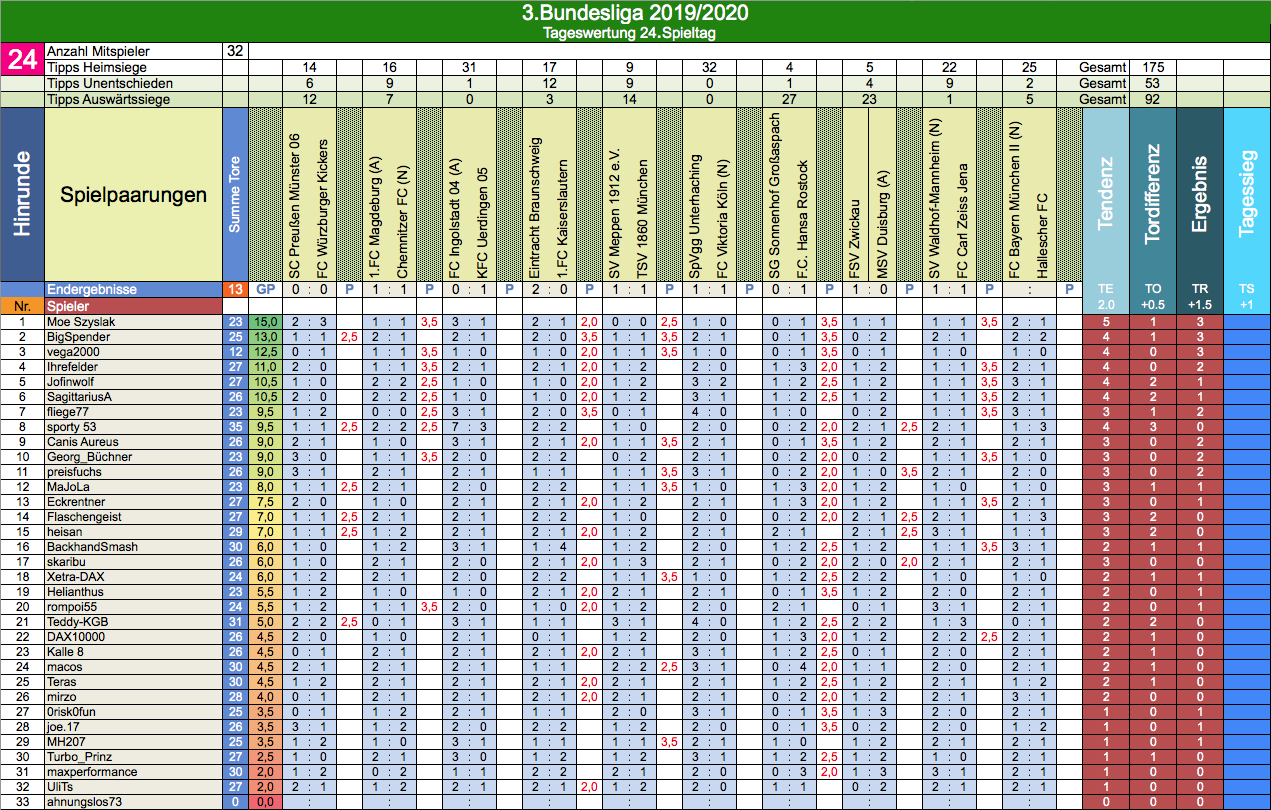This screenshot has height=810, width=1271.
Task: Select the 'Tipps Unentschieden' row label
Action: pyautogui.click(x=109, y=83)
